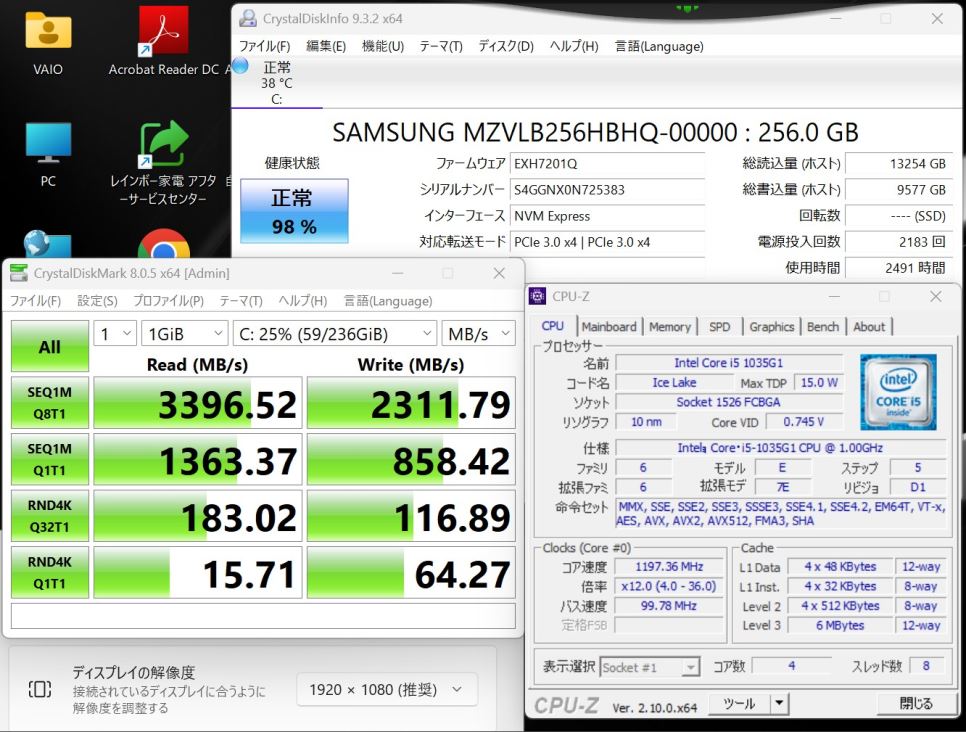Open the globe network desktop icon
The height and width of the screenshot is (732, 966).
pos(47,244)
